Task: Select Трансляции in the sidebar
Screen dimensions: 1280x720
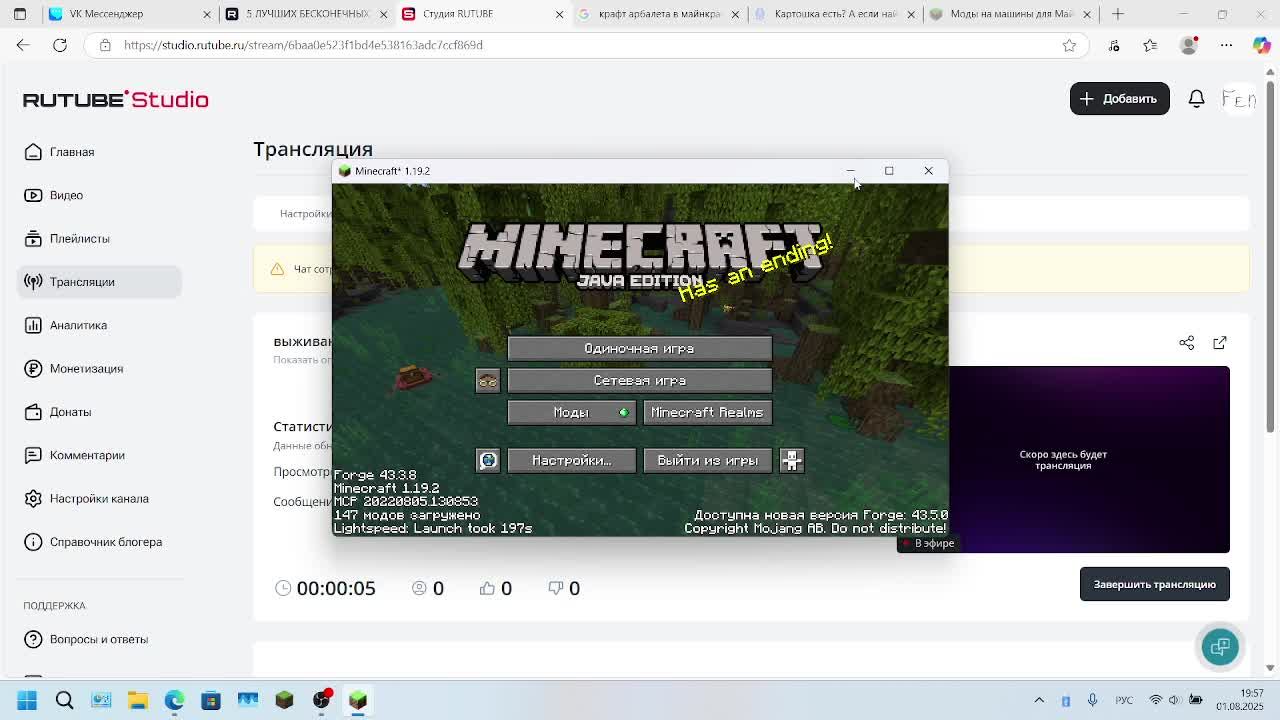Action: tap(99, 282)
